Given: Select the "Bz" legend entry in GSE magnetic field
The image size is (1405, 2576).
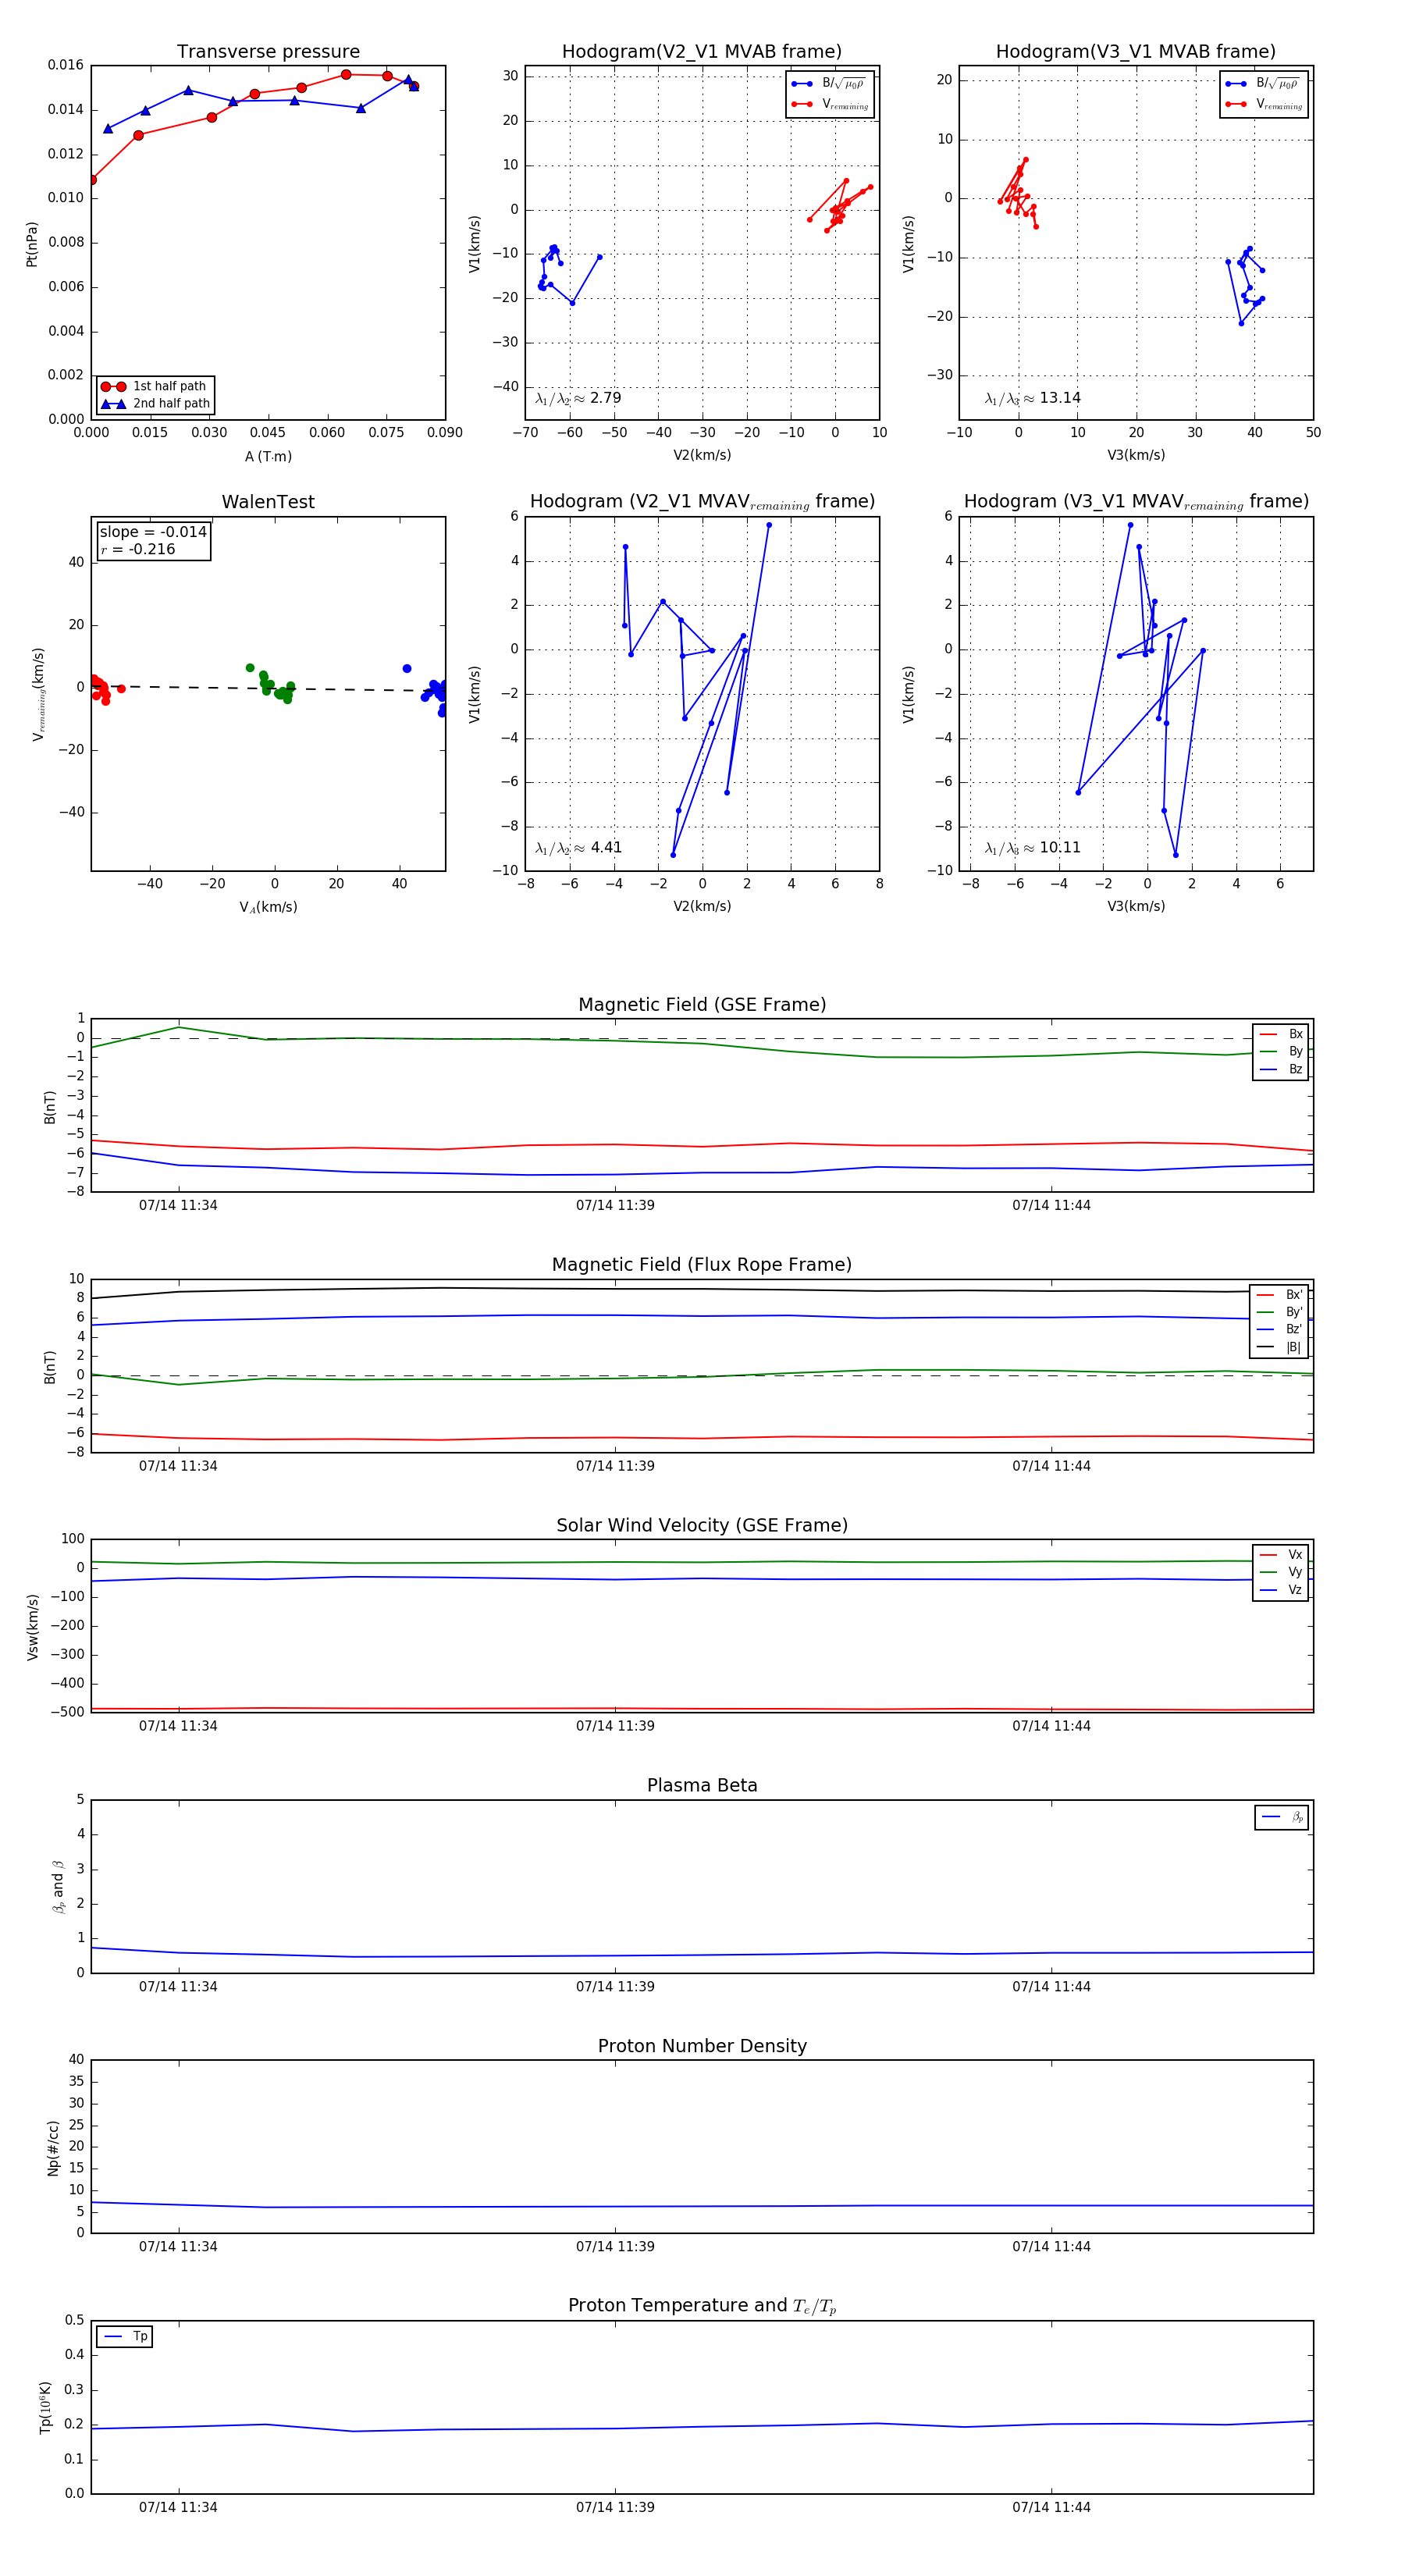Looking at the screenshot, I should 1281,1070.
